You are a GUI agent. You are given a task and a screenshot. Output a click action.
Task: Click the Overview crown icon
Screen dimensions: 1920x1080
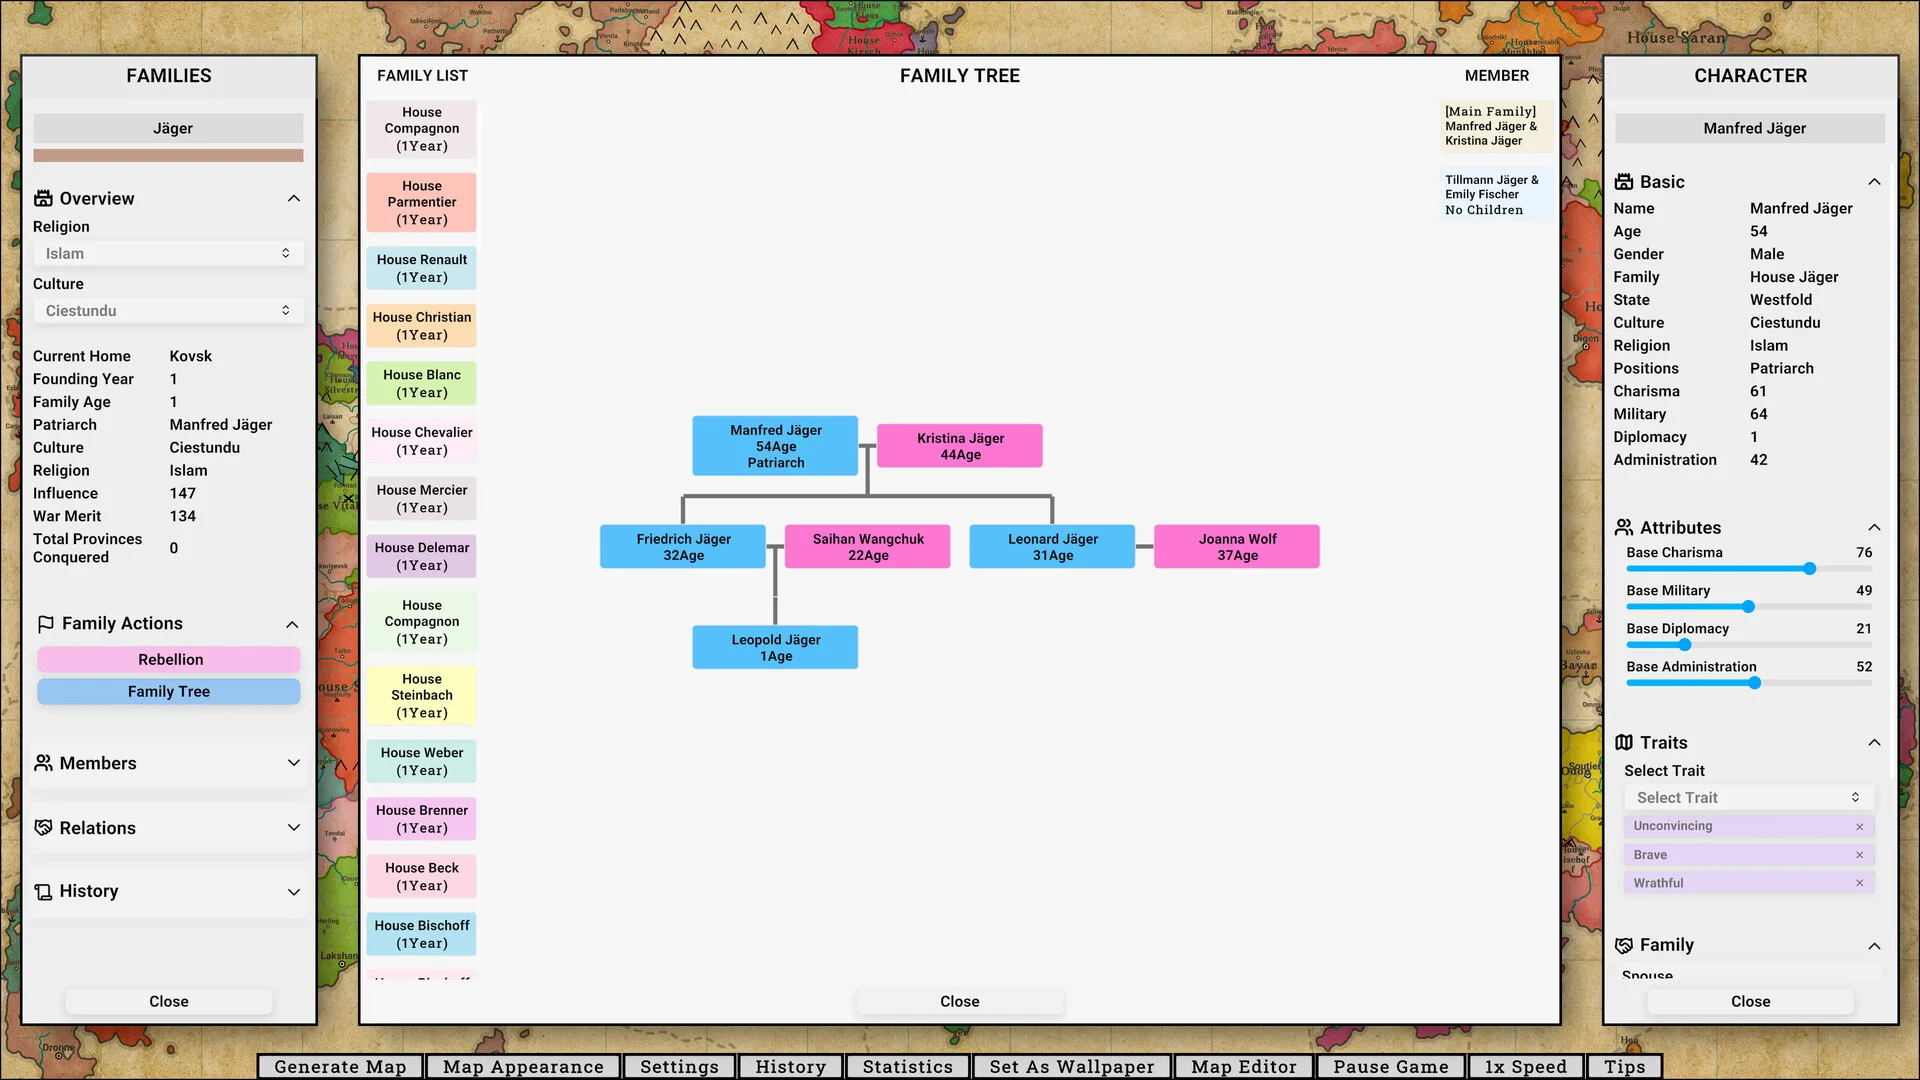click(x=44, y=198)
